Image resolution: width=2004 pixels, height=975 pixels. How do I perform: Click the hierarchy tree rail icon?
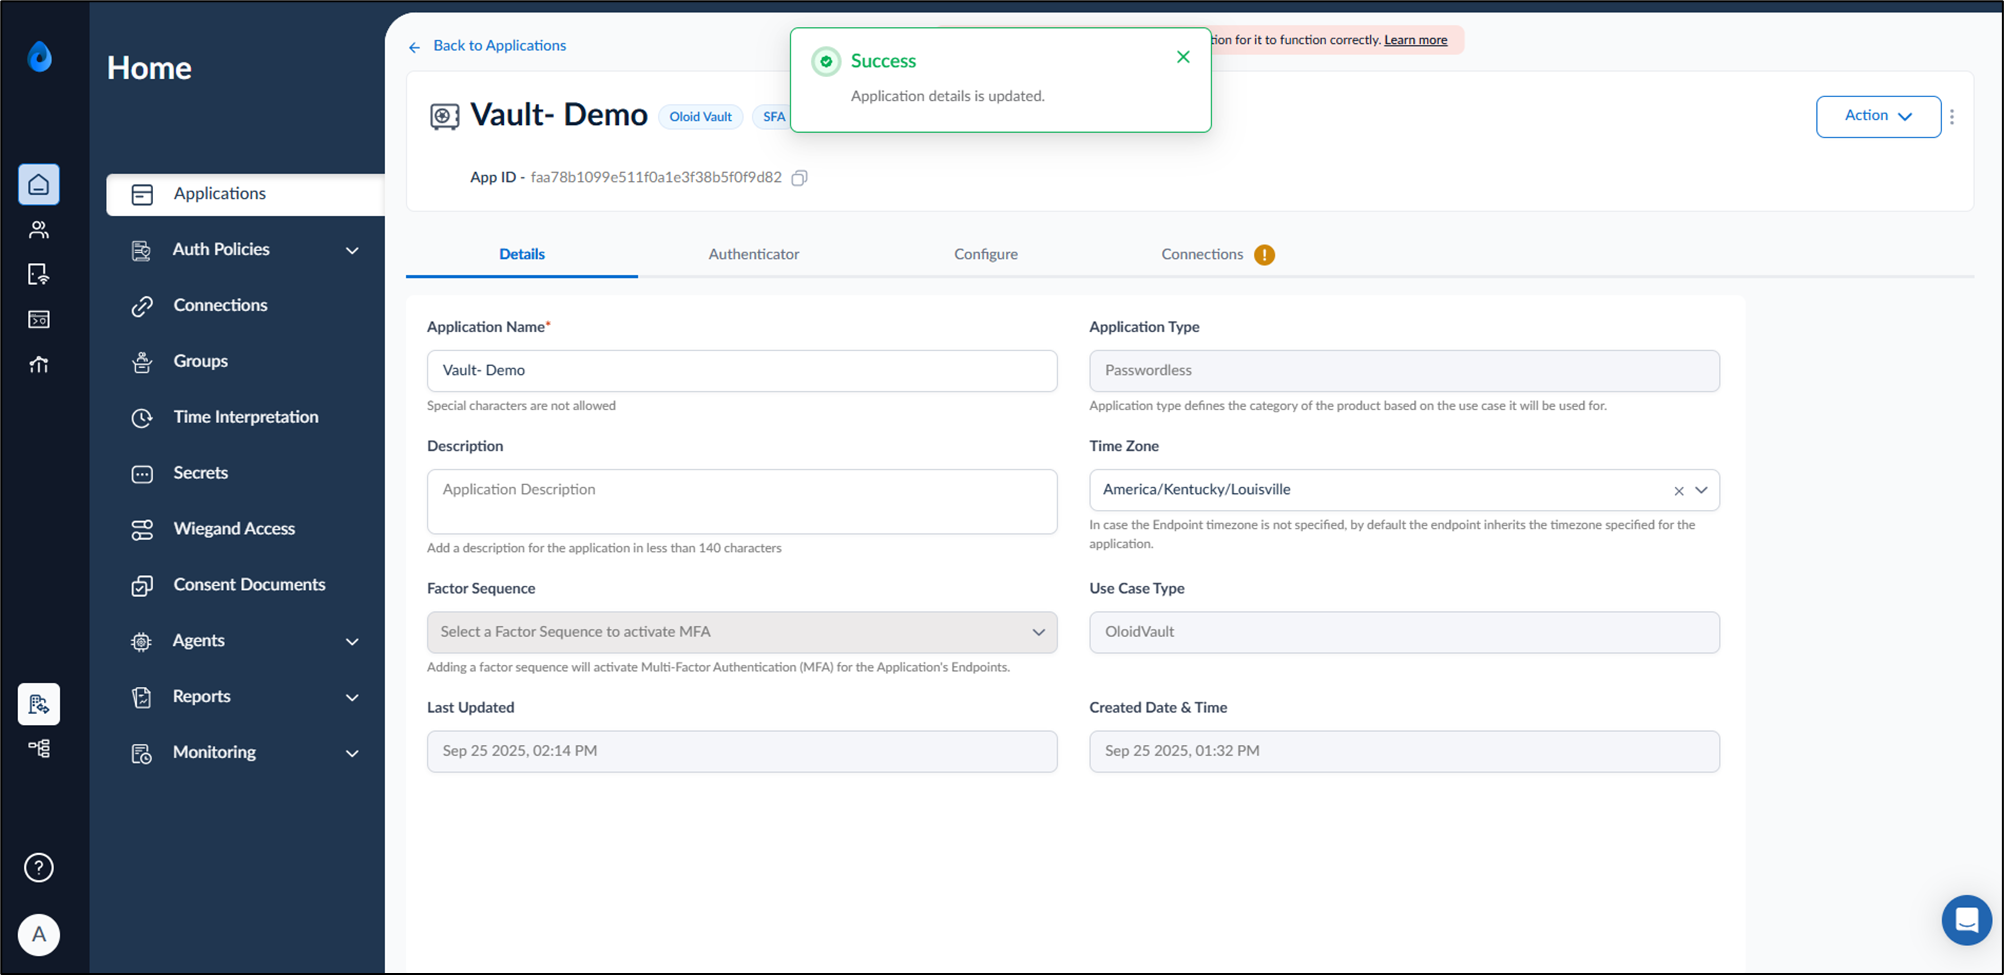pos(39,748)
